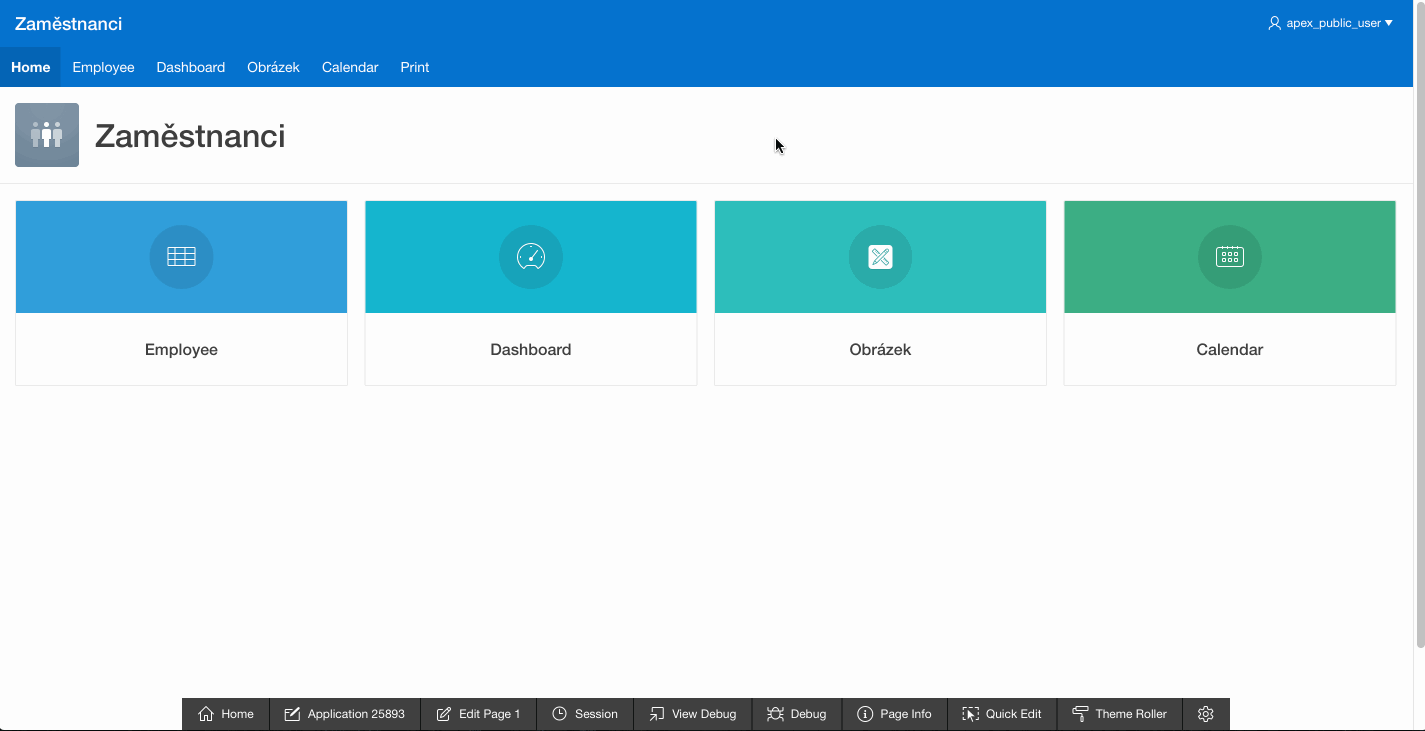The width and height of the screenshot is (1425, 731).
Task: Click the Dashboard card gauge icon
Action: (530, 257)
